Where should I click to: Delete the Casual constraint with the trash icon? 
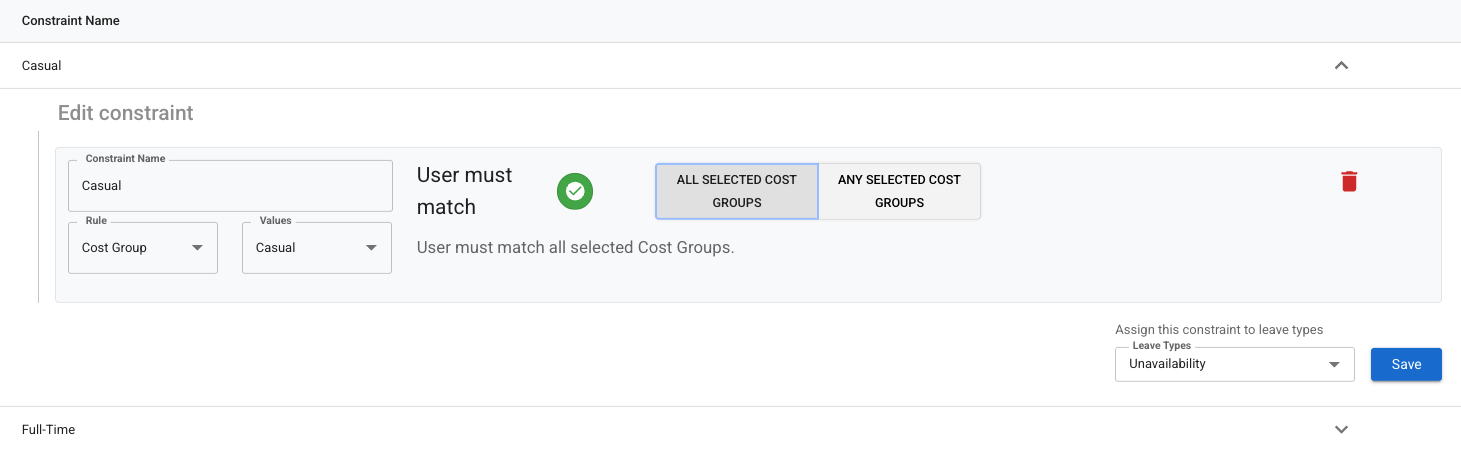pyautogui.click(x=1349, y=181)
